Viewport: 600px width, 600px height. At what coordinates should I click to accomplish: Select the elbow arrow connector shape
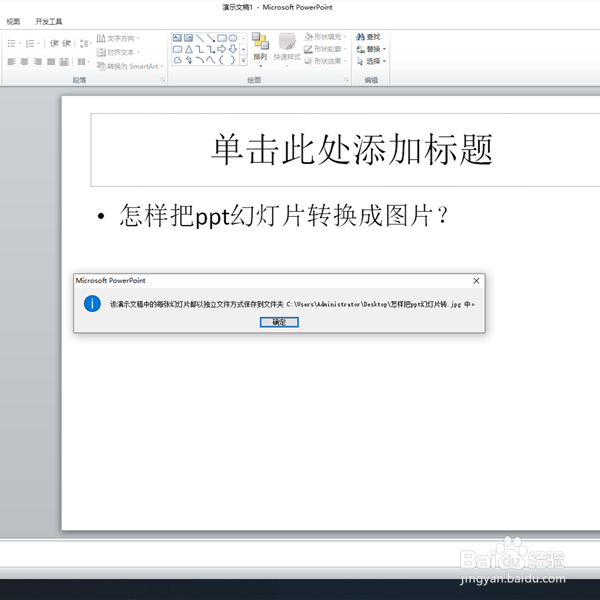tap(210, 49)
